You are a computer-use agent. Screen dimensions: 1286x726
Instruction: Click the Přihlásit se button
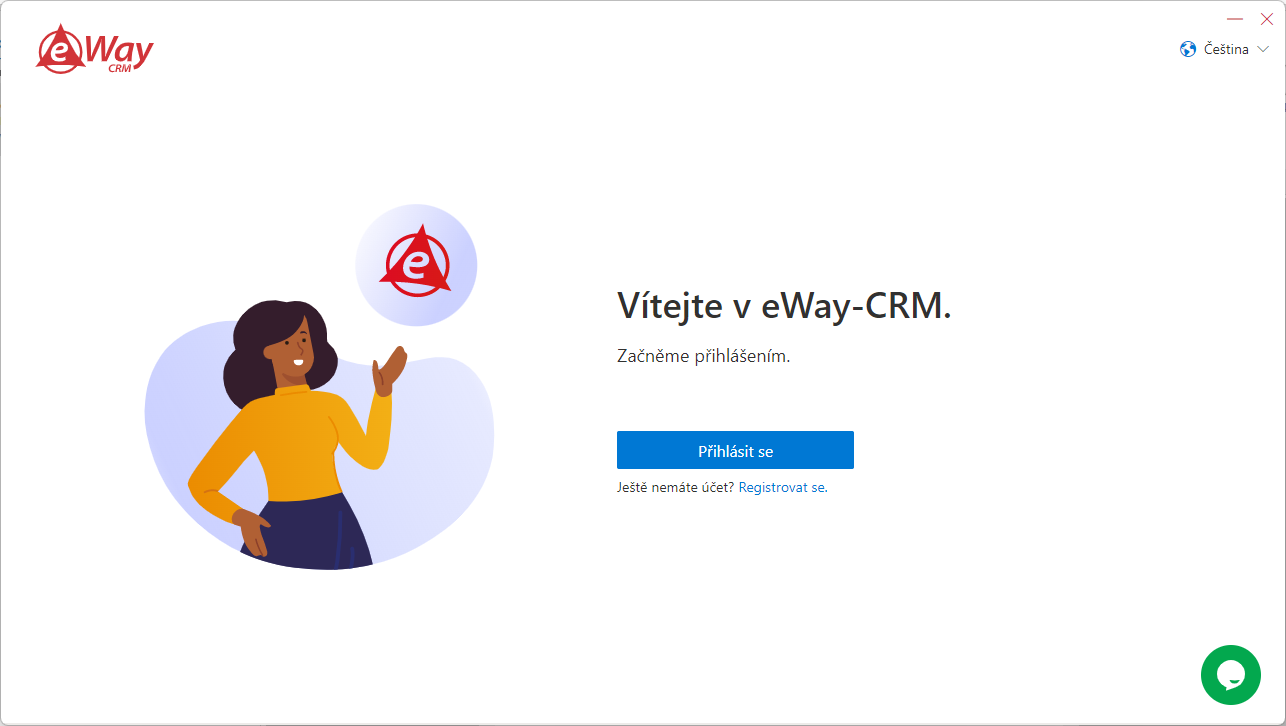tap(735, 450)
